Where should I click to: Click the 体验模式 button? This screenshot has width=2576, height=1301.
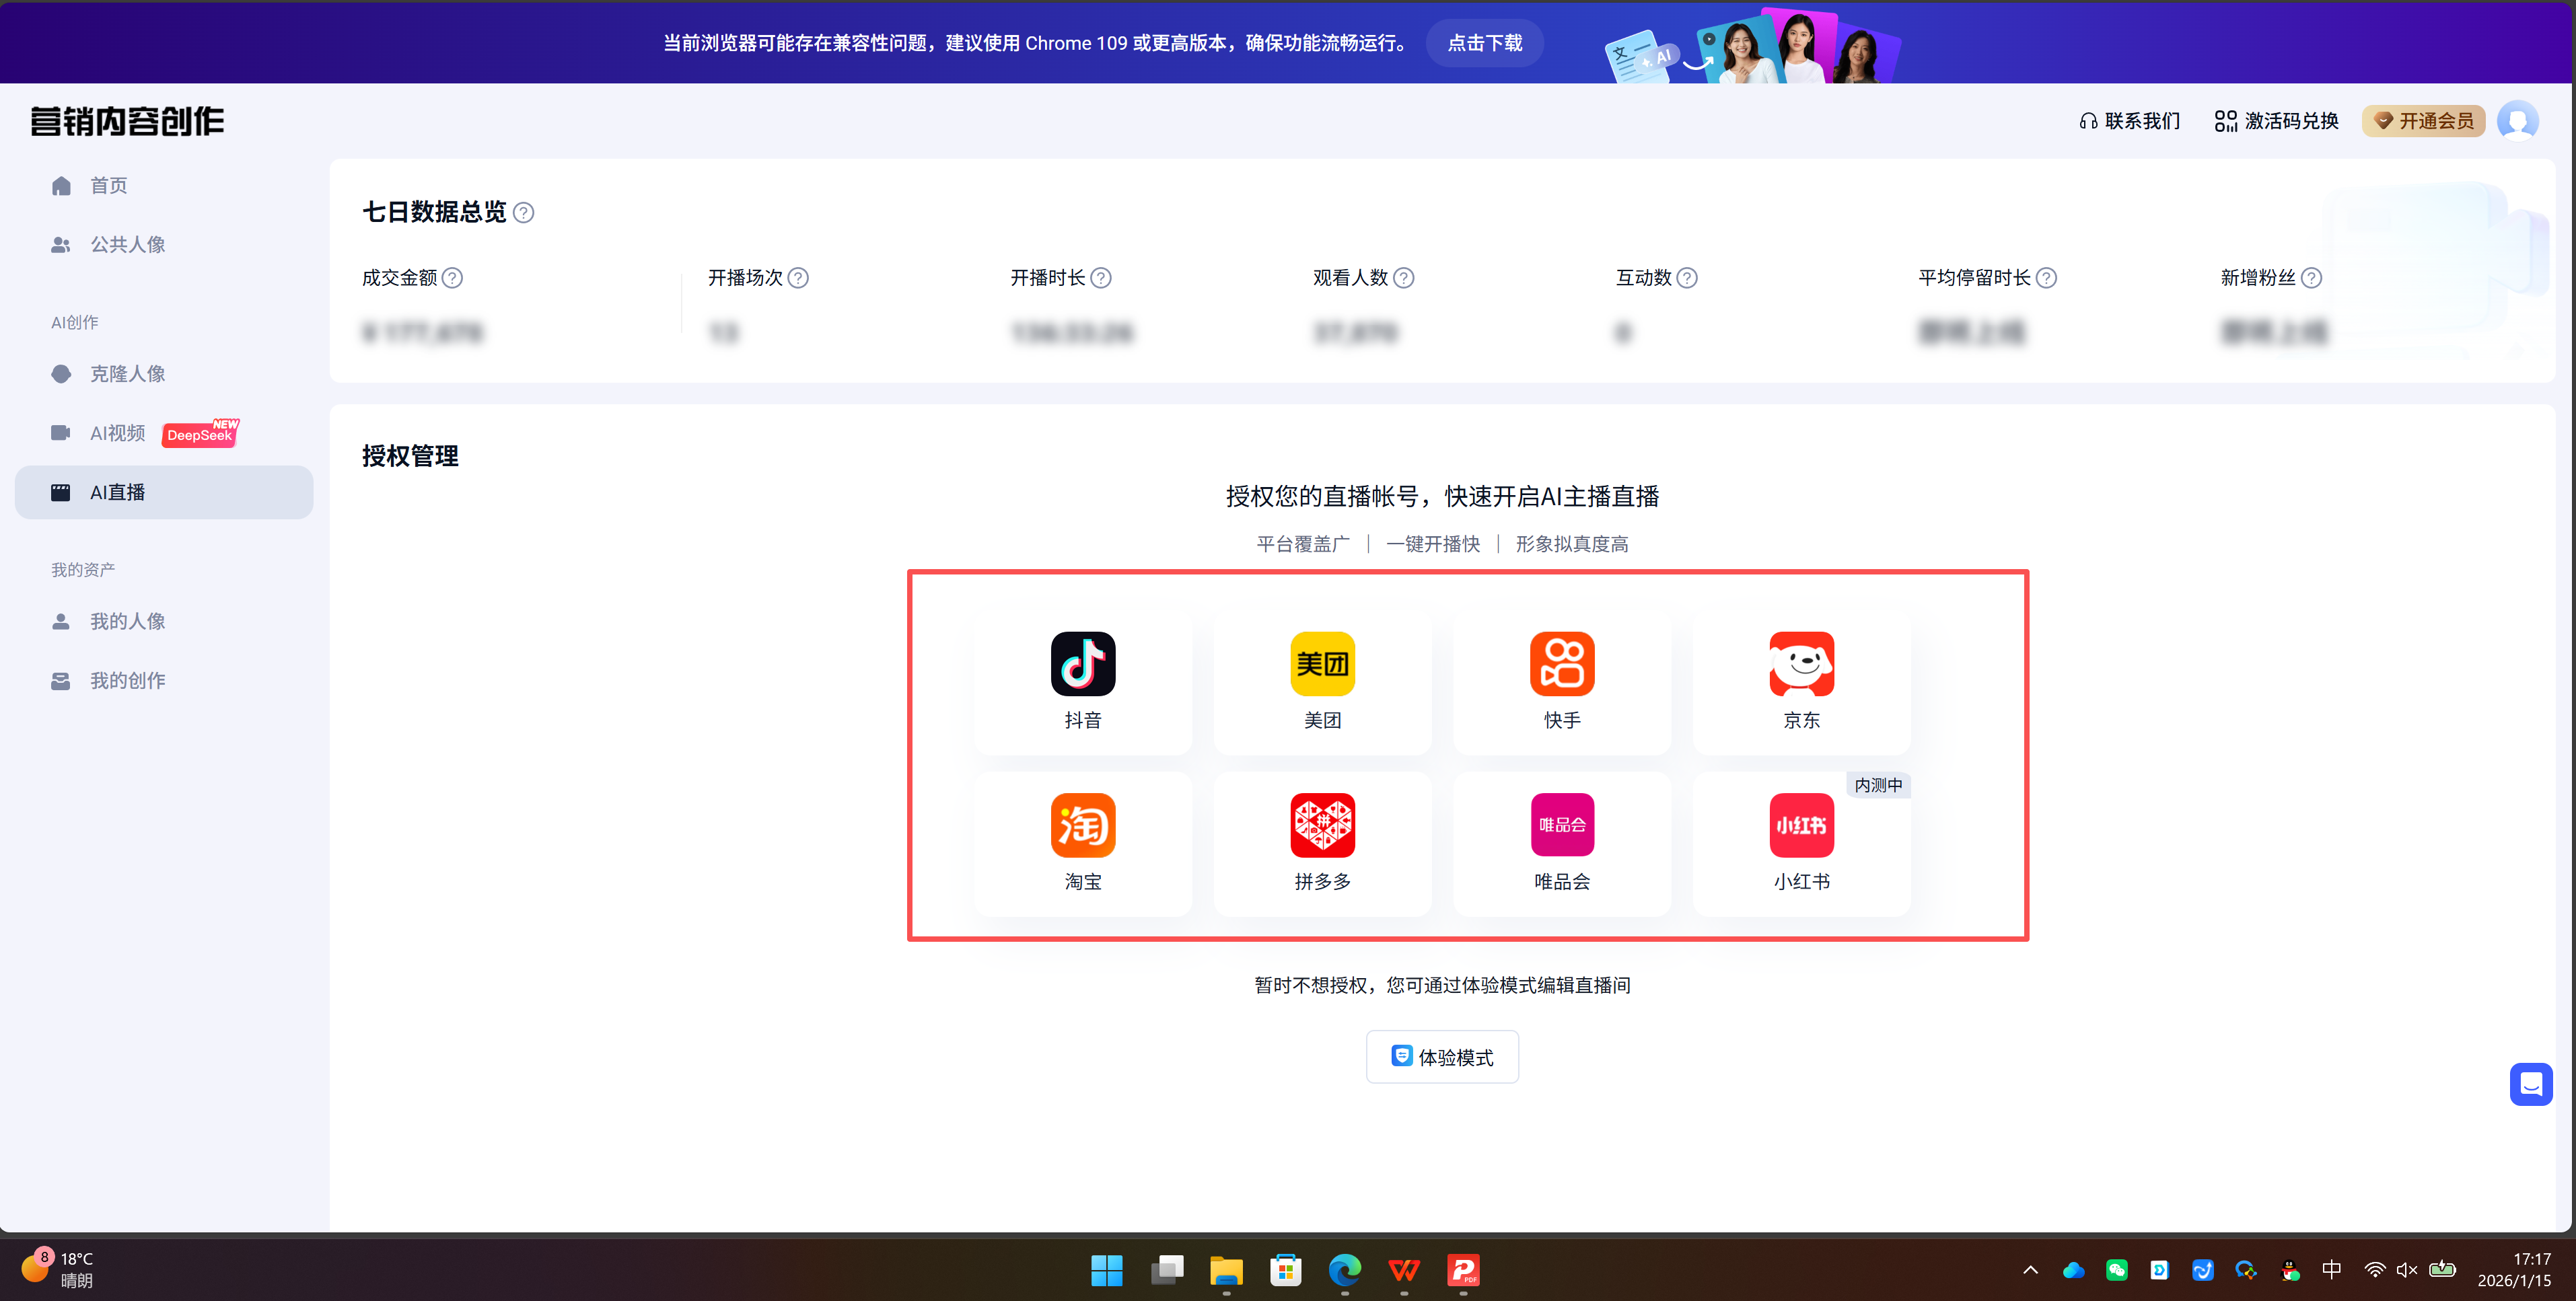tap(1442, 1056)
